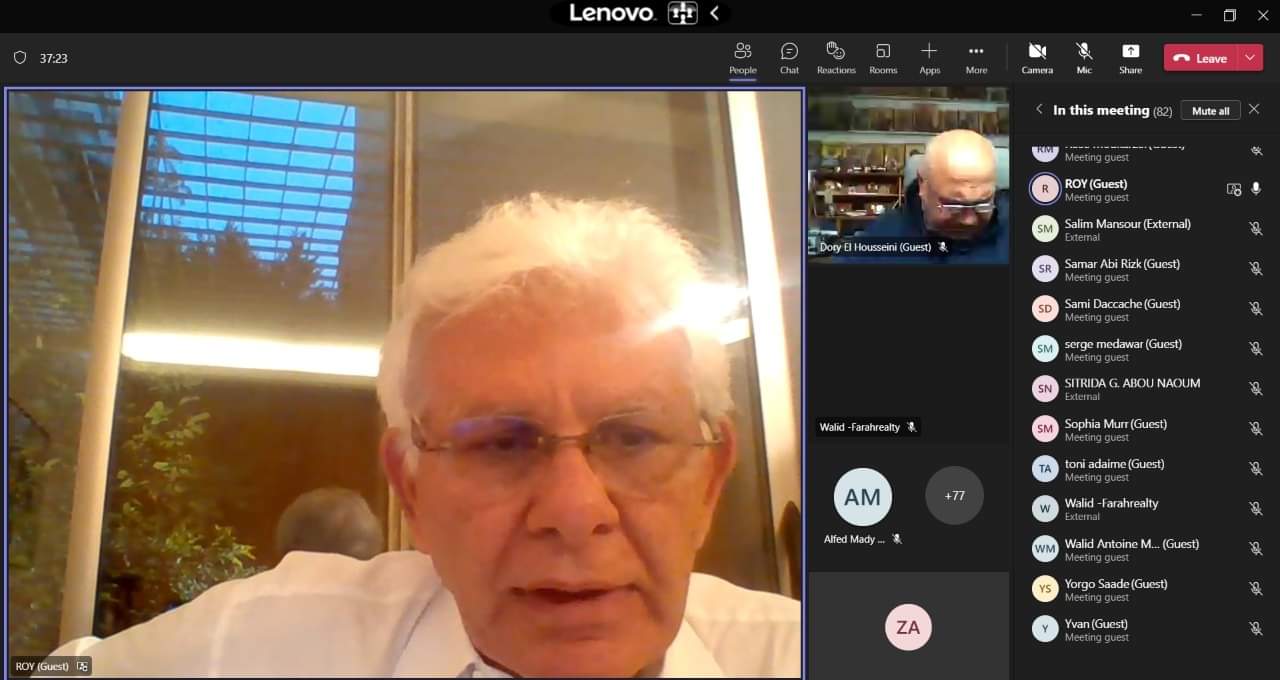Screen dimensions: 1280x680
Task: Toggle mic for SITRIDA G. ABOU NAOUM
Action: click(1256, 389)
